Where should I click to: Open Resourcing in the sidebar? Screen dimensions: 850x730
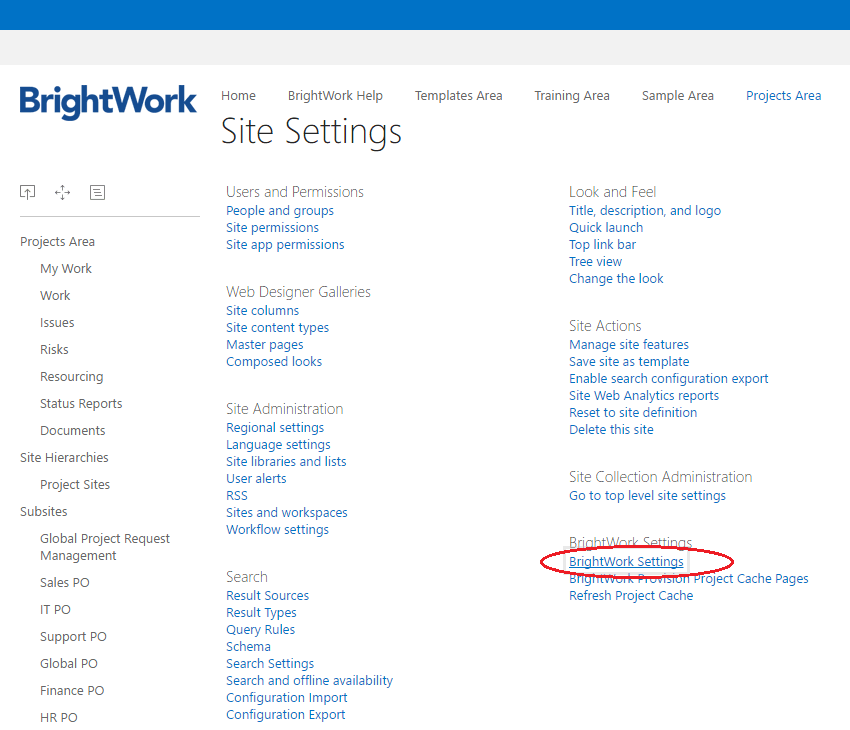(72, 377)
